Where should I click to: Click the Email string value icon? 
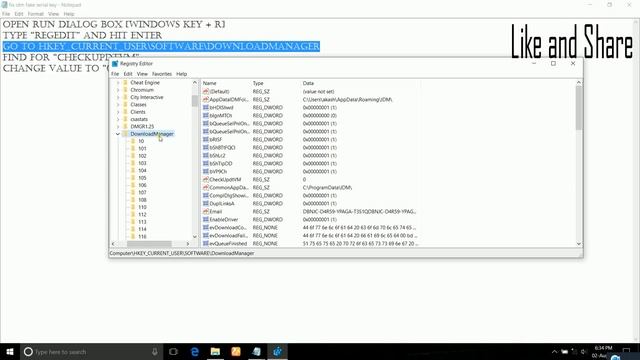click(206, 211)
